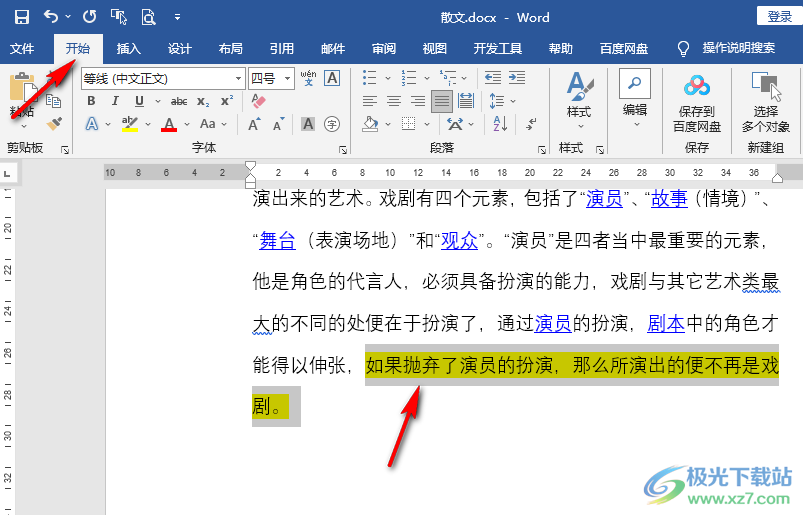Increase paragraph indent
803x515 pixels.
pyautogui.click(x=517, y=78)
